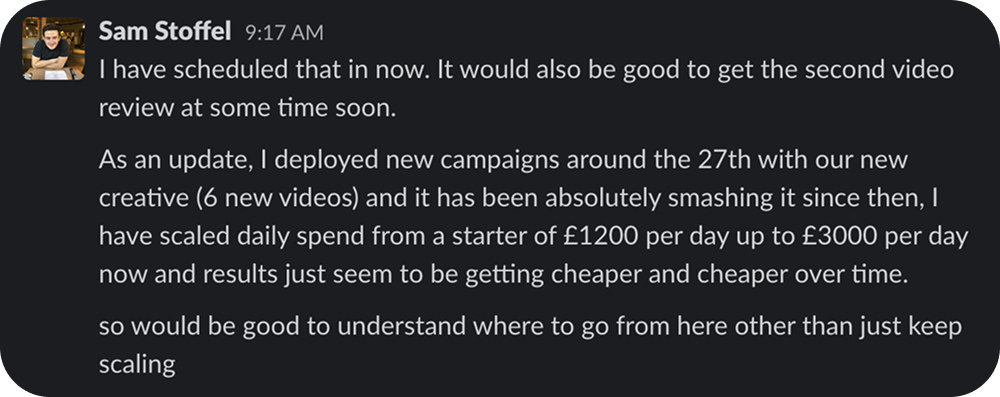
Task: Click the first paragraph starting "I have scheduled"
Action: [x=526, y=89]
